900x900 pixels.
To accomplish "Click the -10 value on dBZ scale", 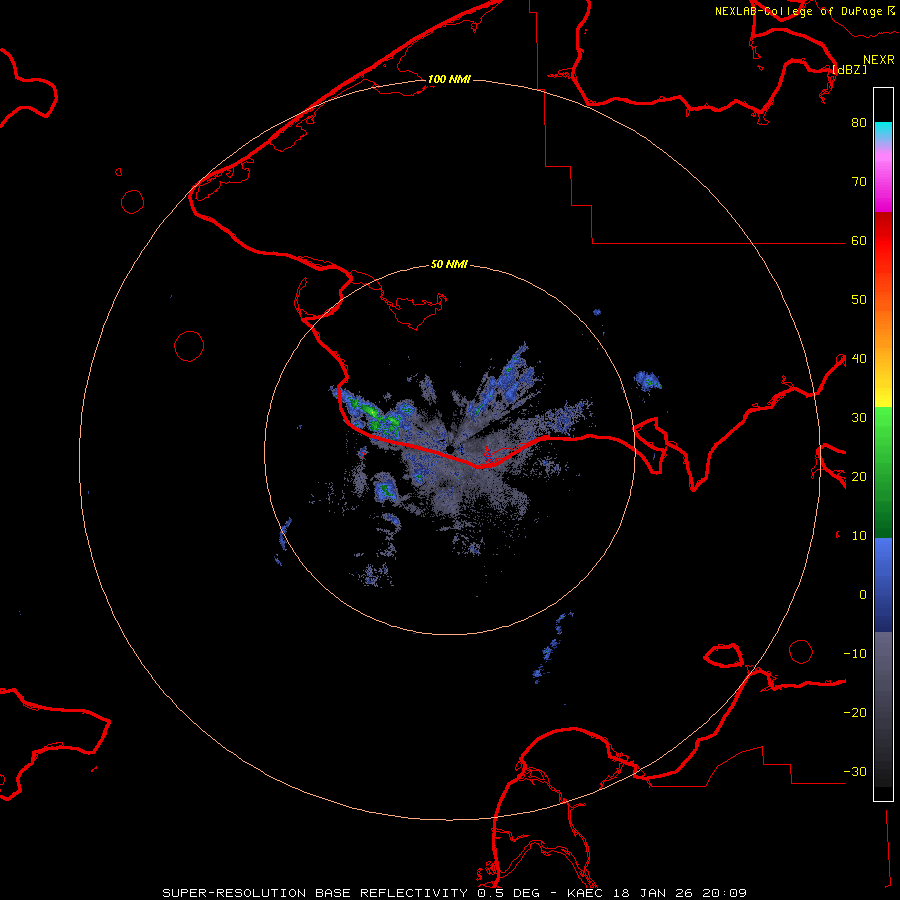I will 855,654.
